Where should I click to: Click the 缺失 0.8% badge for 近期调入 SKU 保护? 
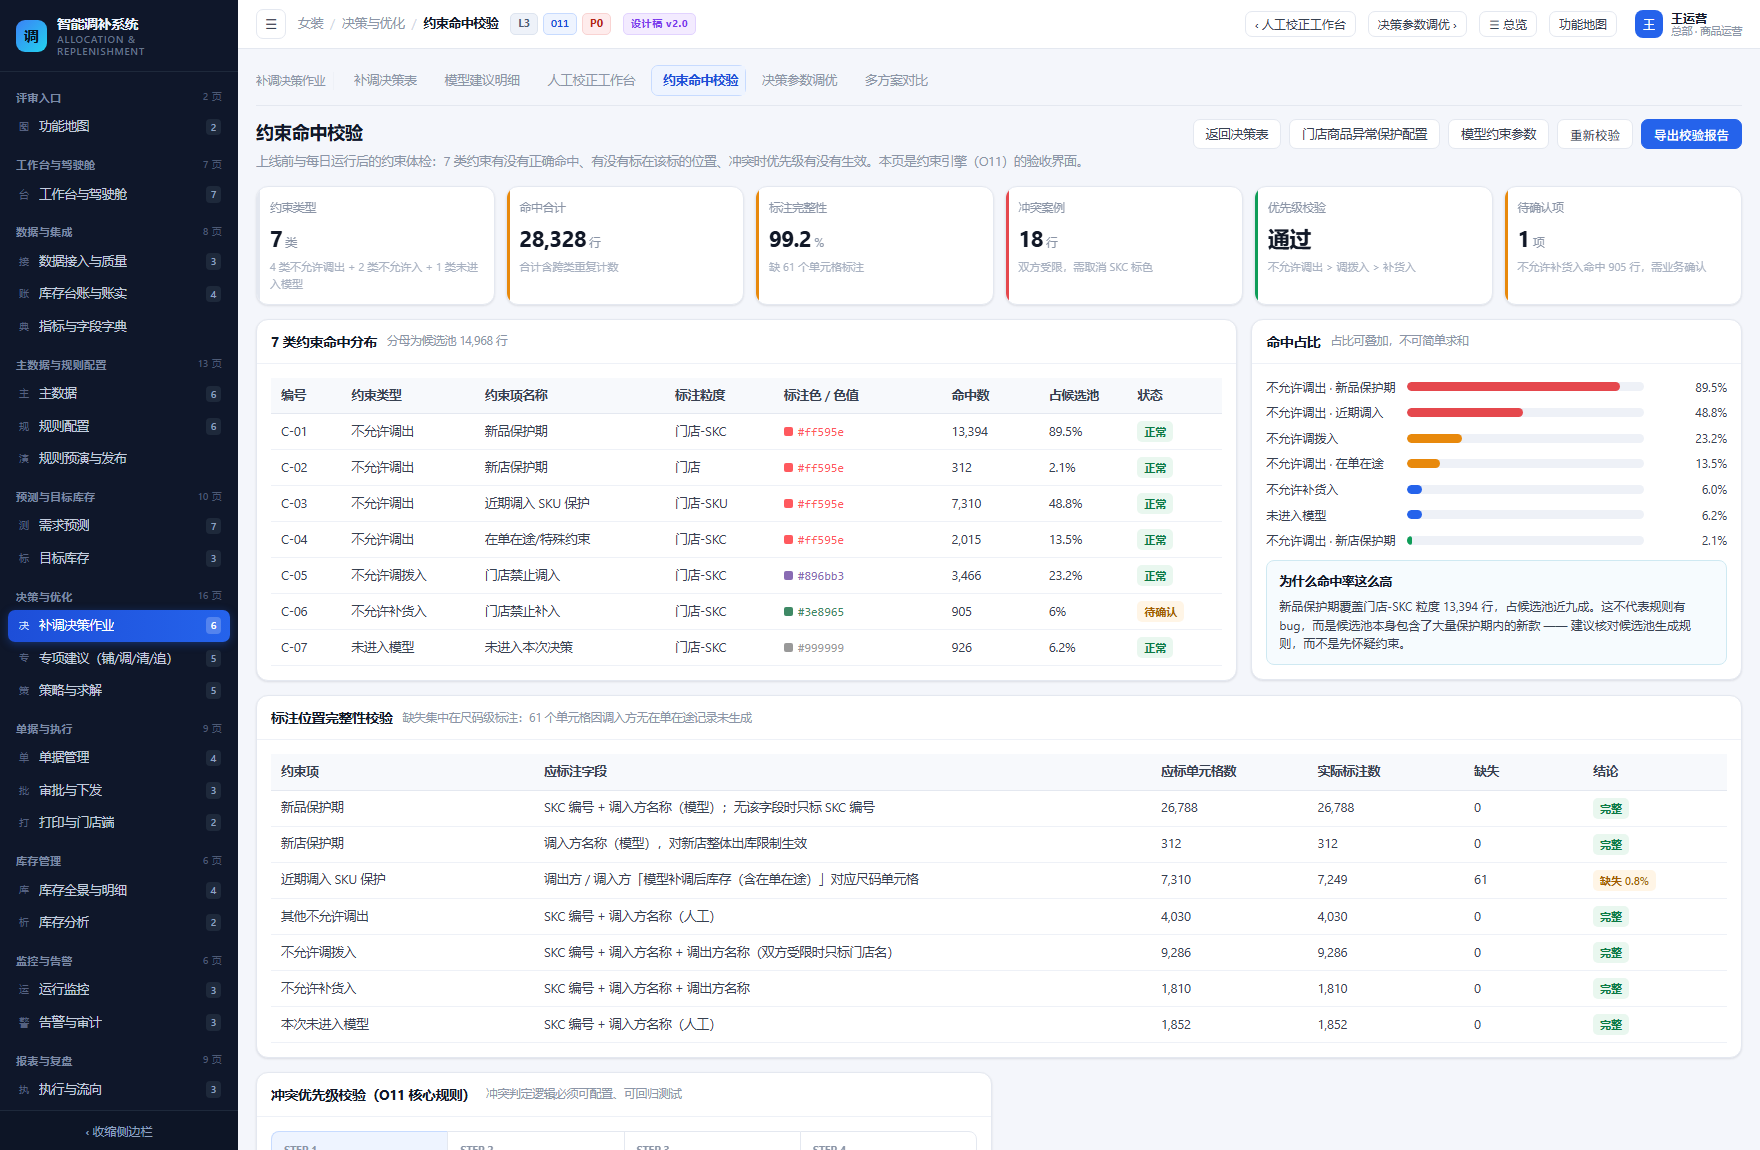tap(1624, 881)
